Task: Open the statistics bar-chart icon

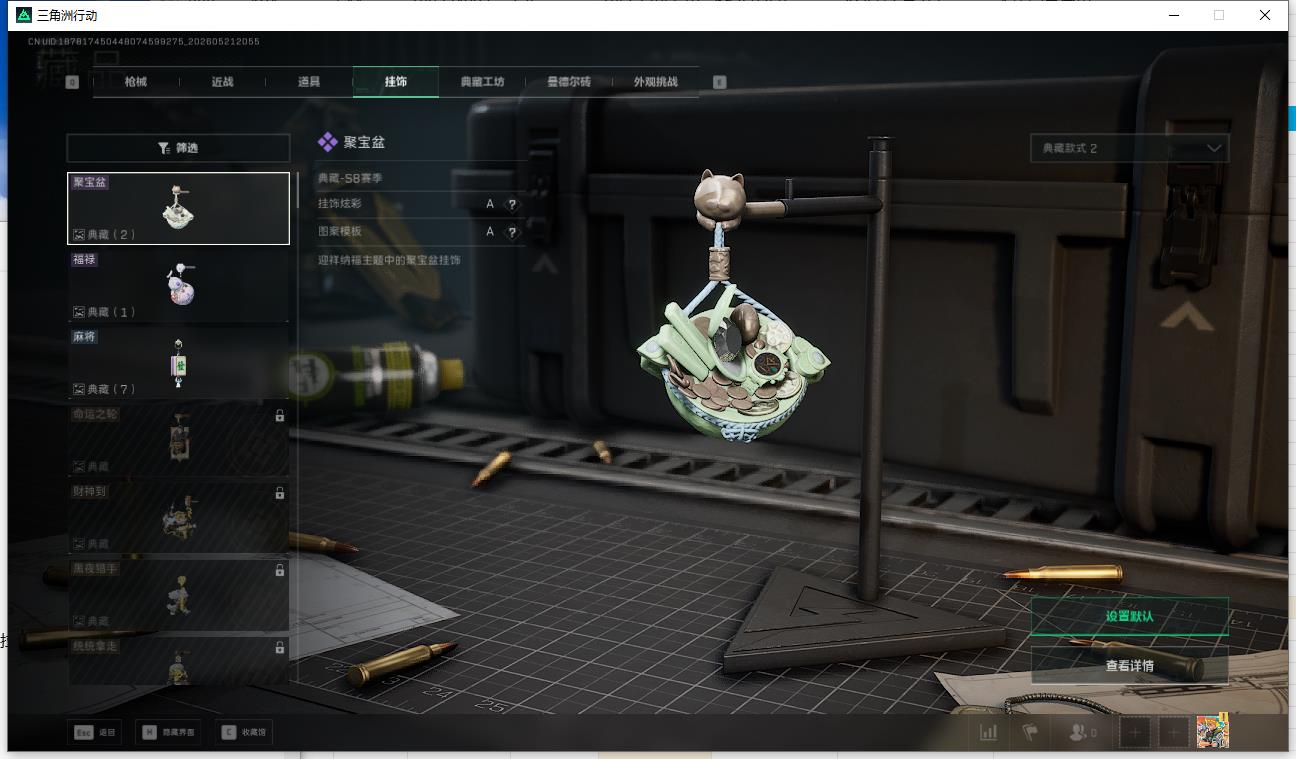Action: tap(989, 732)
